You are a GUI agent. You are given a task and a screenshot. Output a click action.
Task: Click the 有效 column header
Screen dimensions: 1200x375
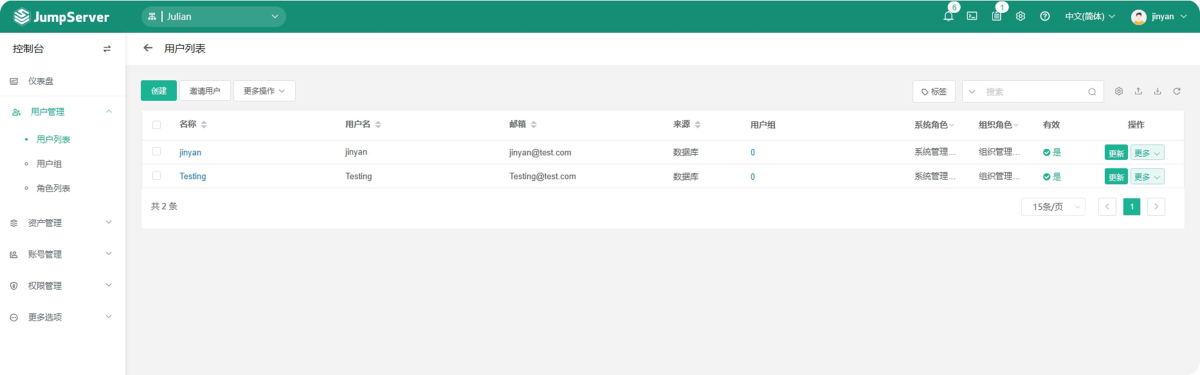(x=1051, y=125)
